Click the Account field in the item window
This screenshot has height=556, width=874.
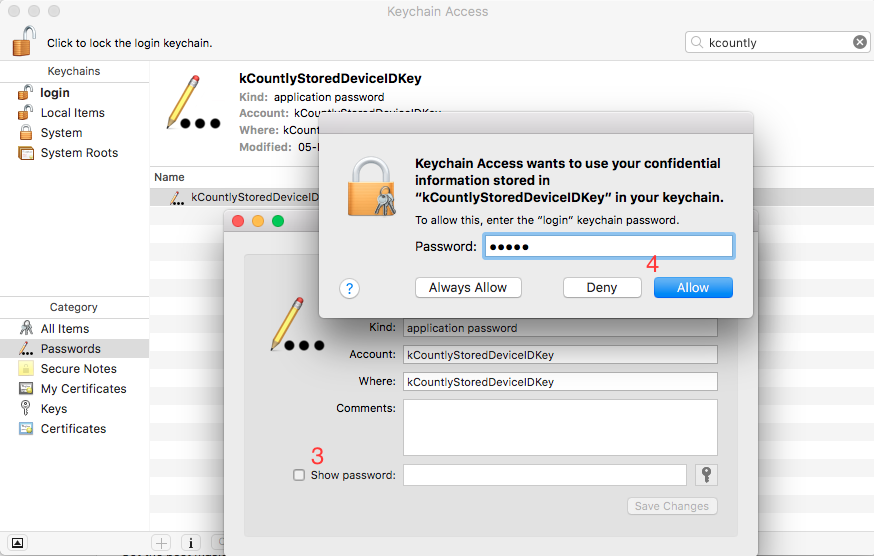(x=560, y=355)
